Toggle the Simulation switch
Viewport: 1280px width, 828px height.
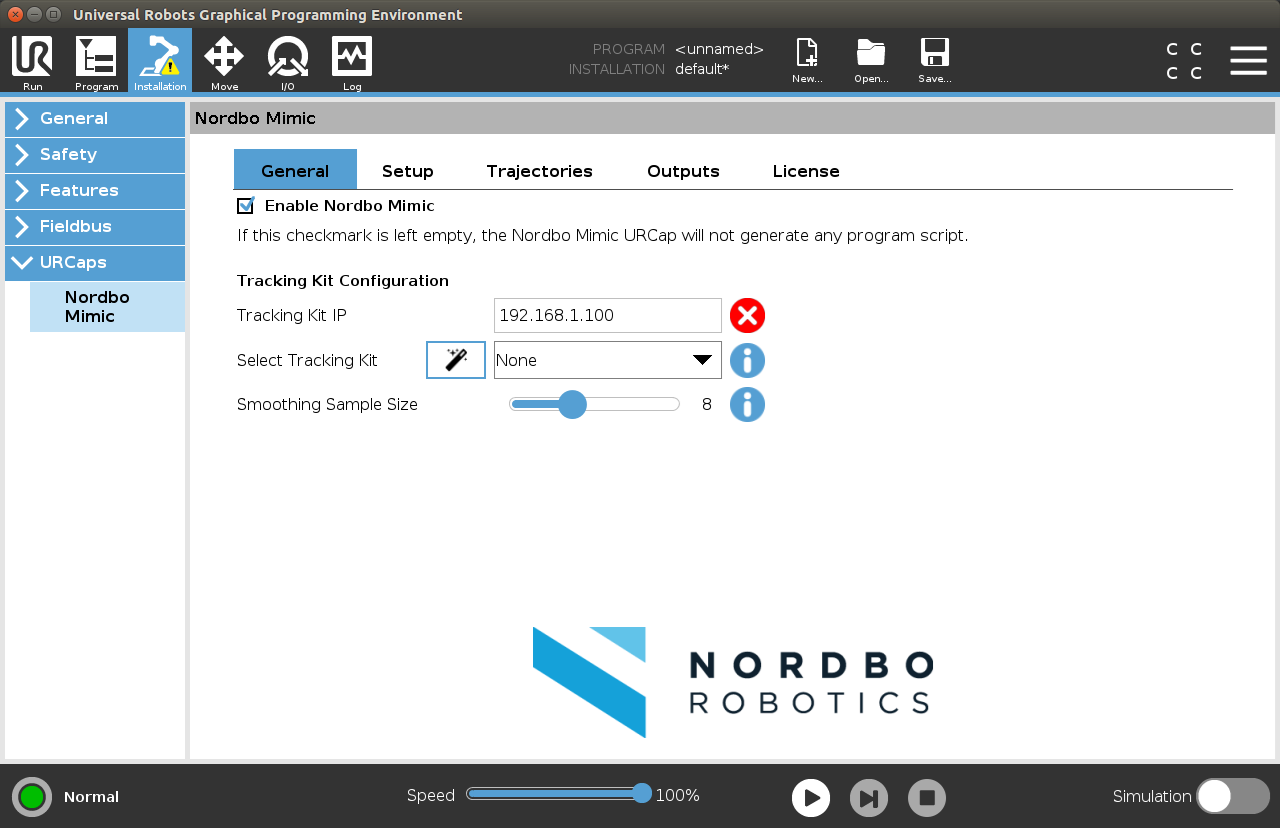(x=1233, y=796)
